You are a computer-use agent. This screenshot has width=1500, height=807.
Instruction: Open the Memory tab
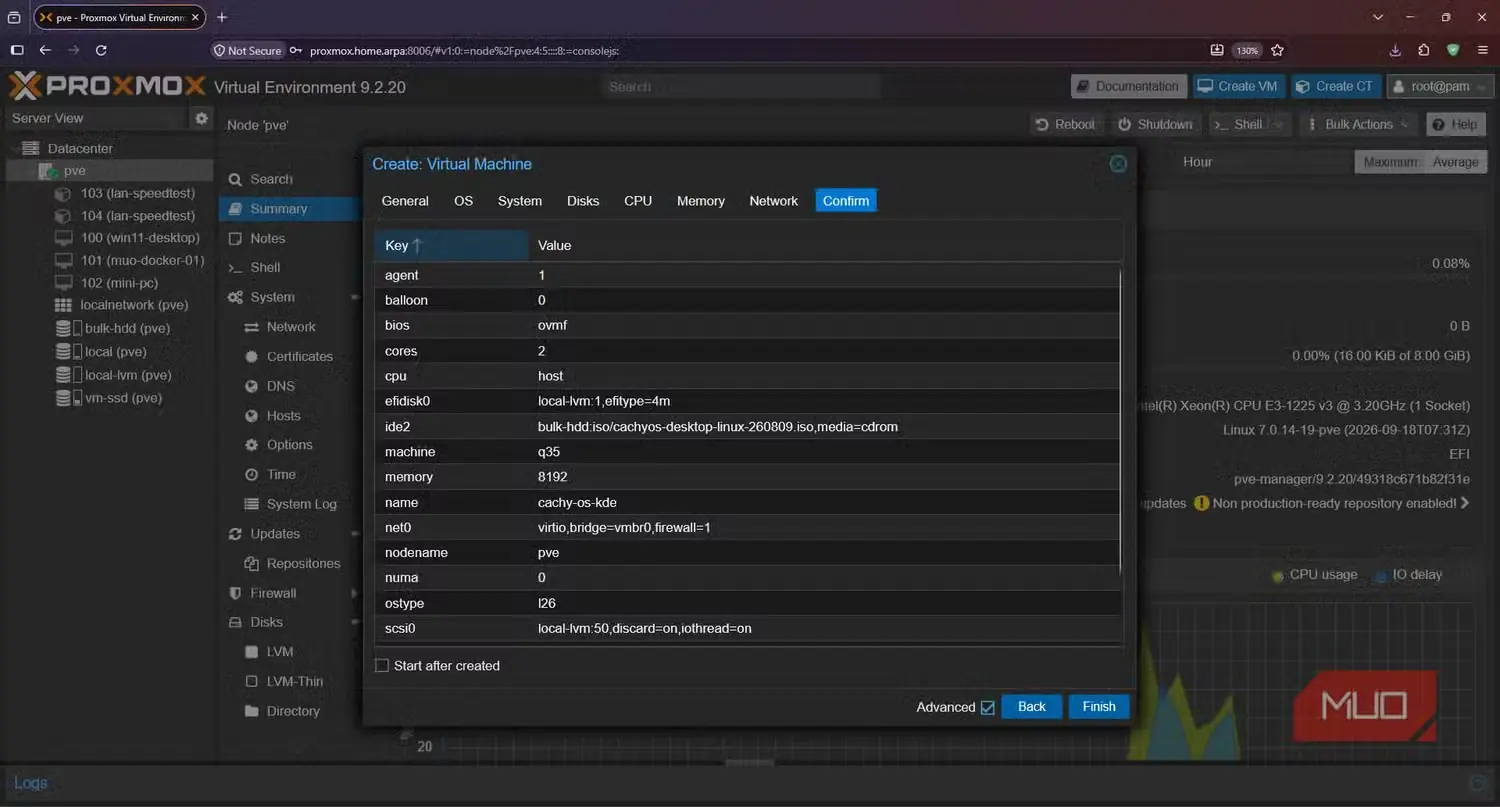point(701,201)
